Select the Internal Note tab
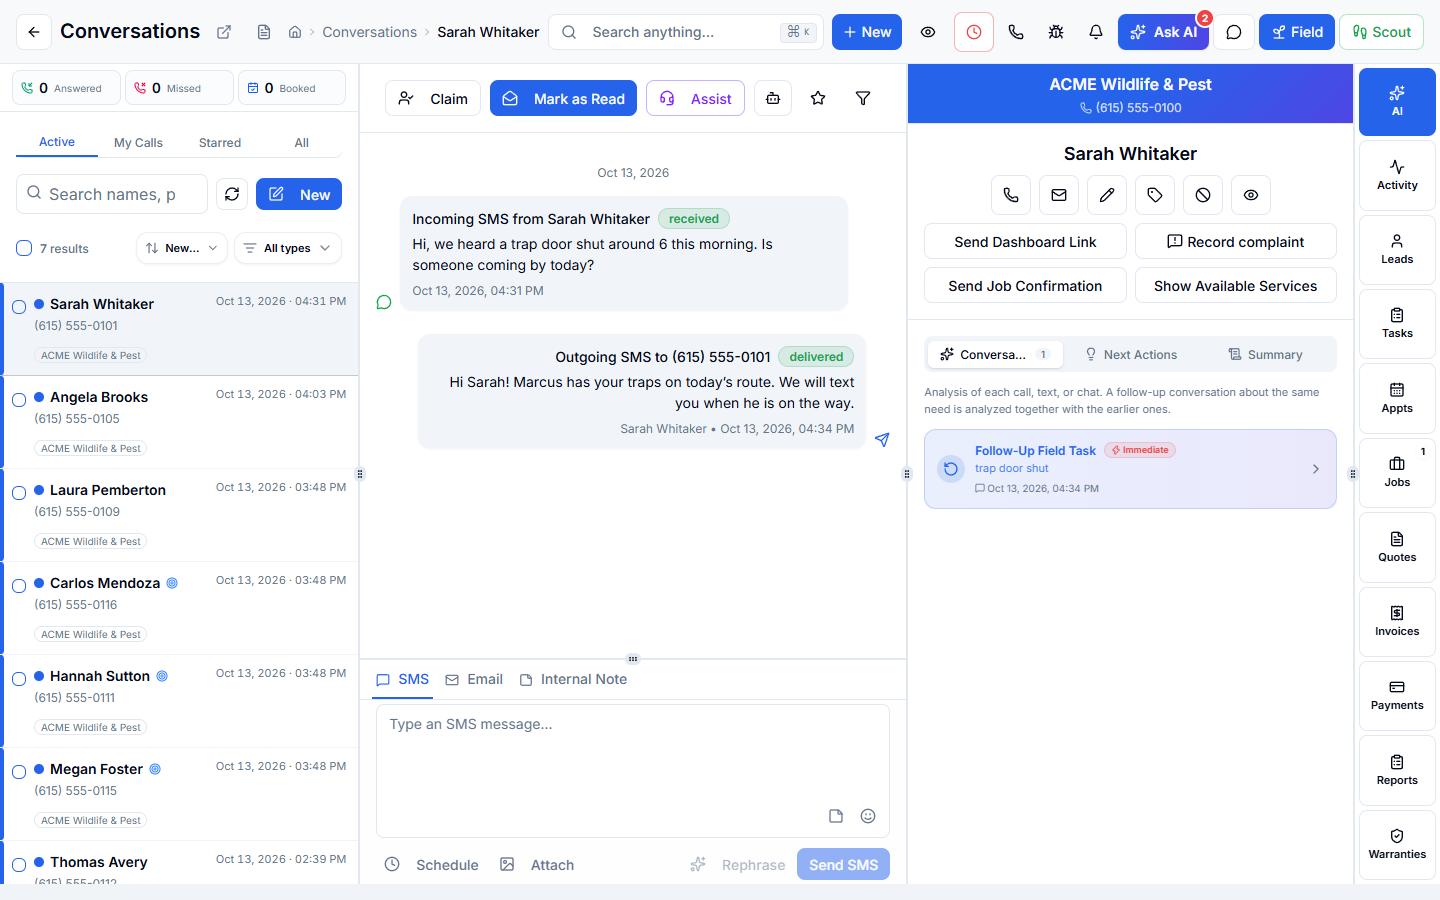Screen dimensions: 1440x900 click(573, 679)
